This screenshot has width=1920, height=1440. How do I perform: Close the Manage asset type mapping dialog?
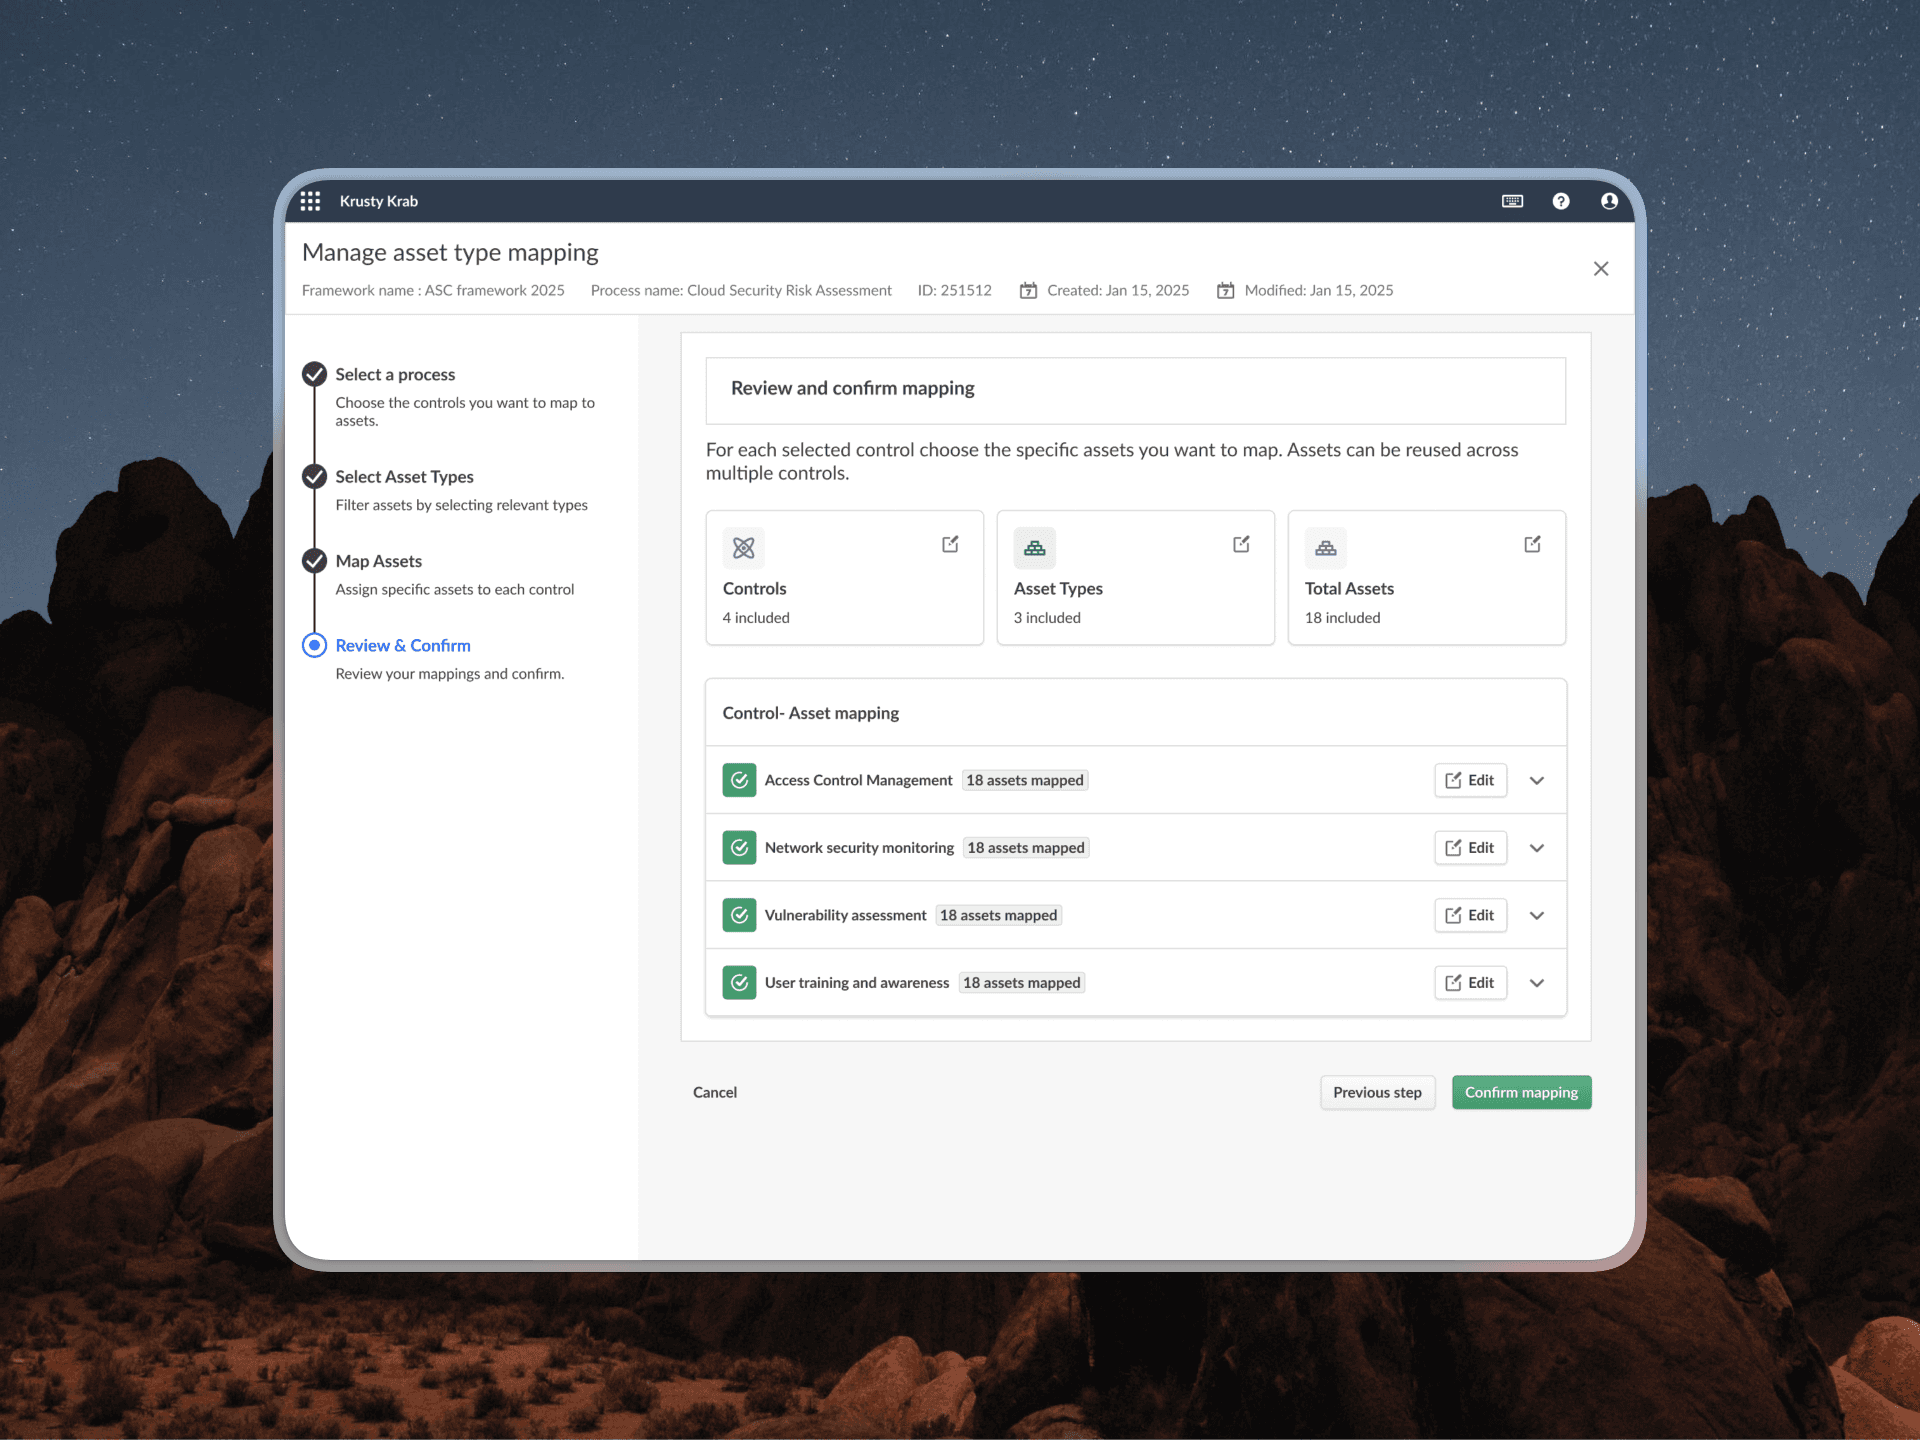click(1601, 268)
